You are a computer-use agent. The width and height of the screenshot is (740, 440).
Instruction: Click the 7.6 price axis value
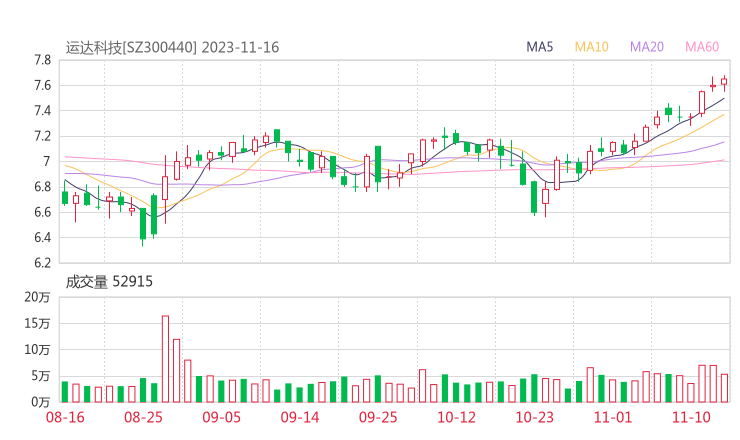click(x=42, y=85)
